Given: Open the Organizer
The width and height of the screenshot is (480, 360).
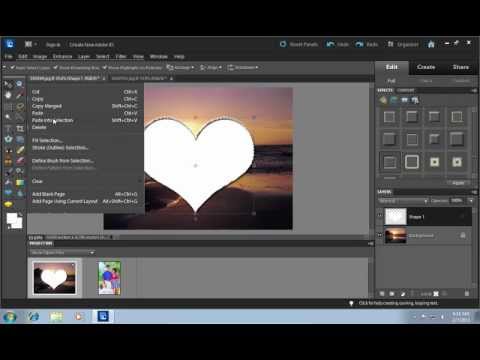Looking at the screenshot, I should pyautogui.click(x=402, y=44).
